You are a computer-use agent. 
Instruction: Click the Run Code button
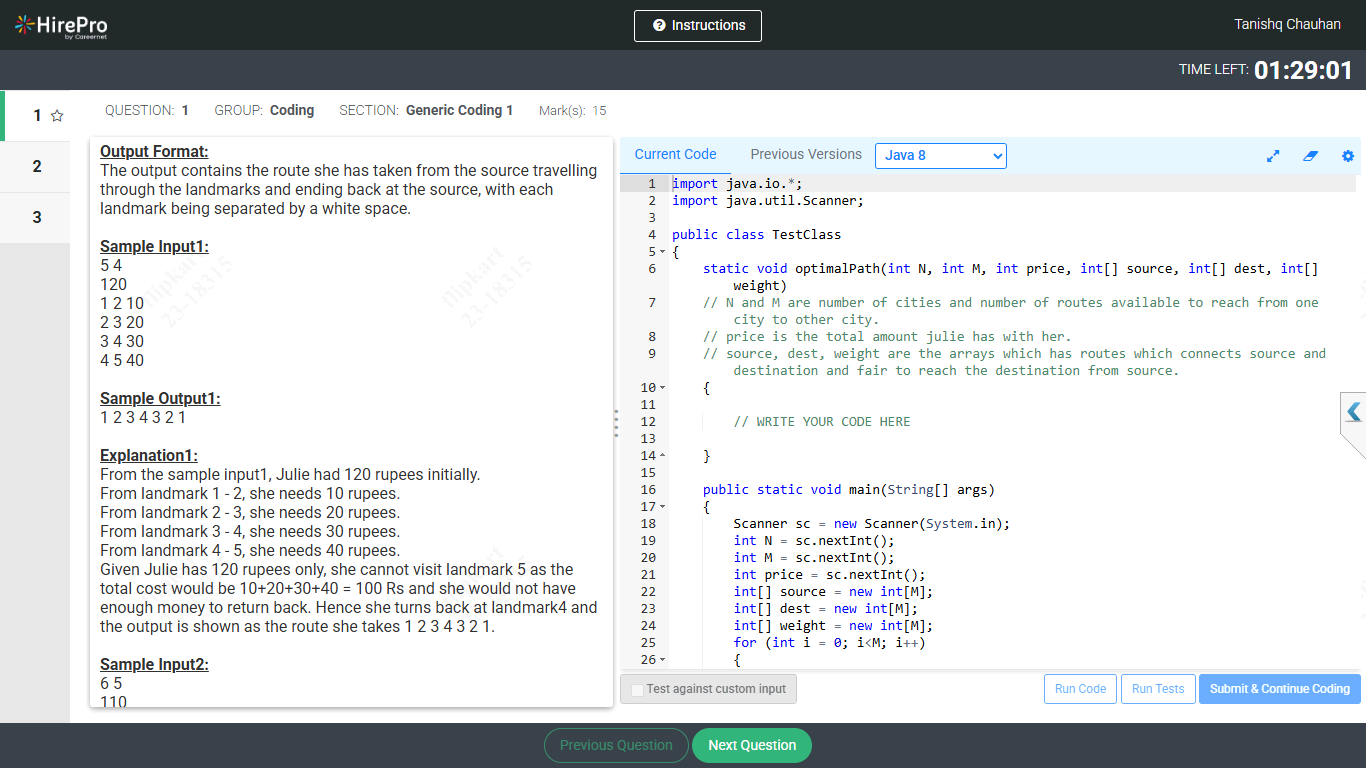1080,689
